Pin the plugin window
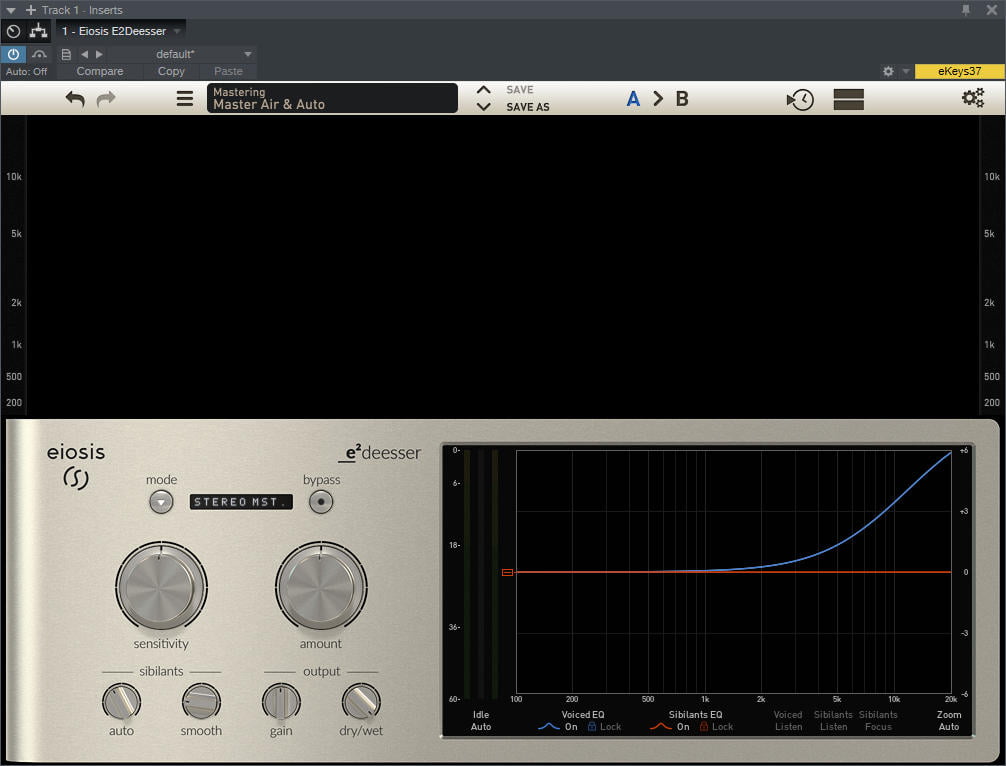The height and width of the screenshot is (766, 1006). pyautogui.click(x=966, y=10)
